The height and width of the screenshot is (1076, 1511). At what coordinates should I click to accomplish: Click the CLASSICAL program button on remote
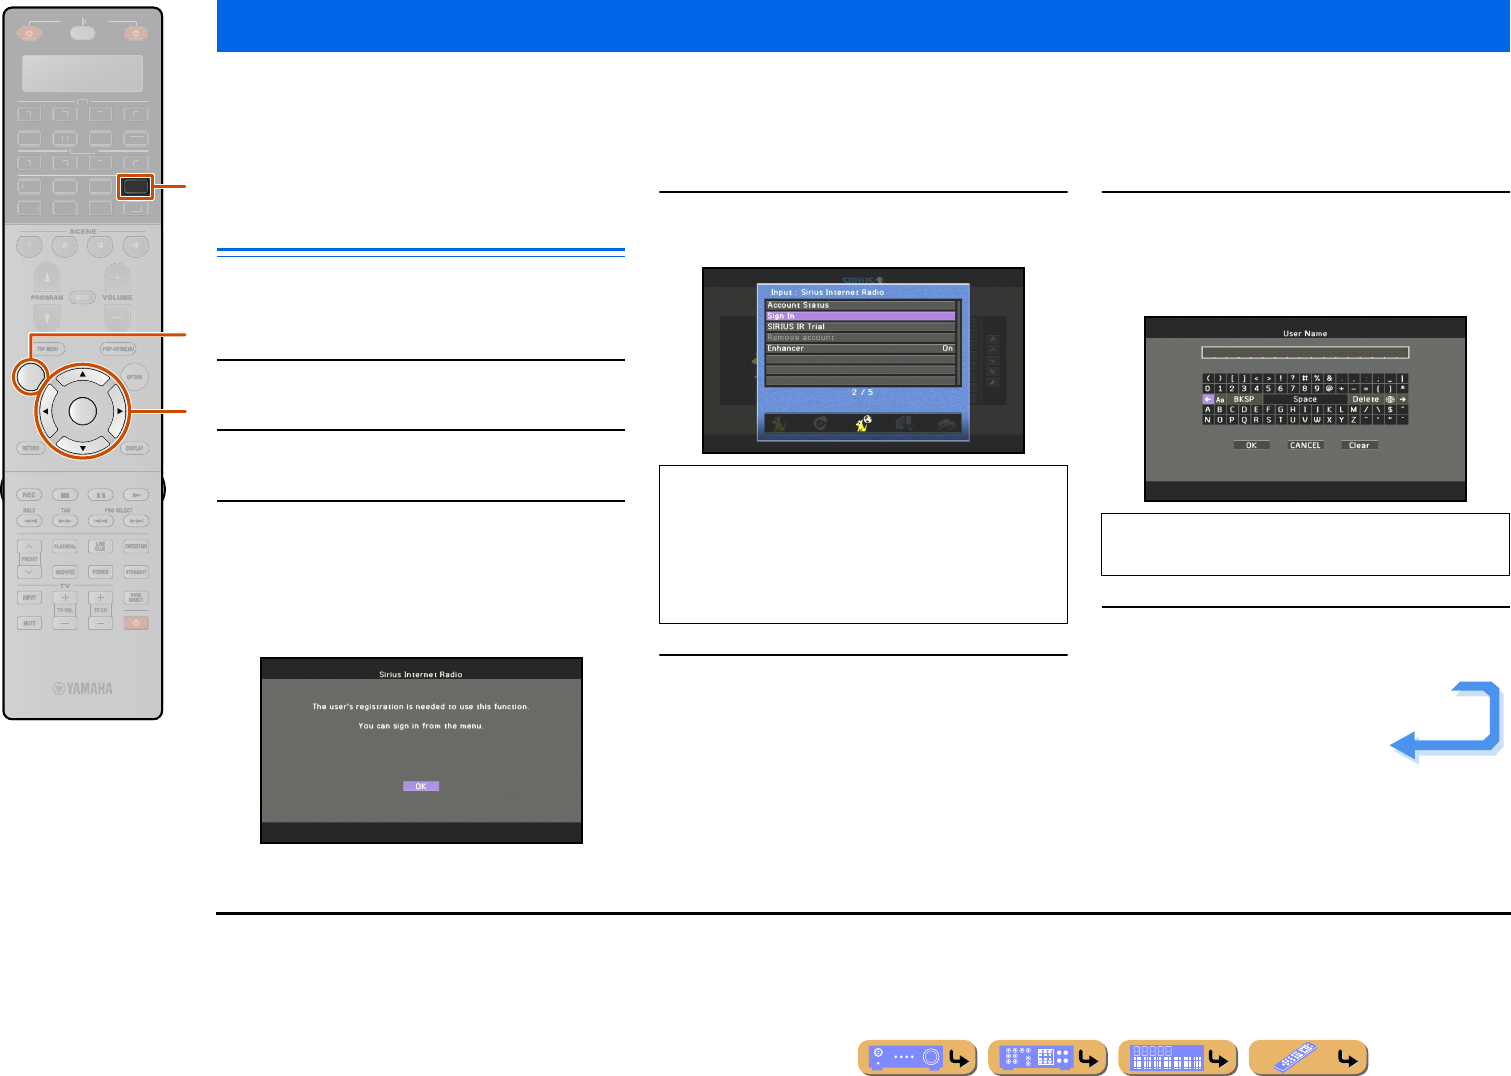[65, 547]
